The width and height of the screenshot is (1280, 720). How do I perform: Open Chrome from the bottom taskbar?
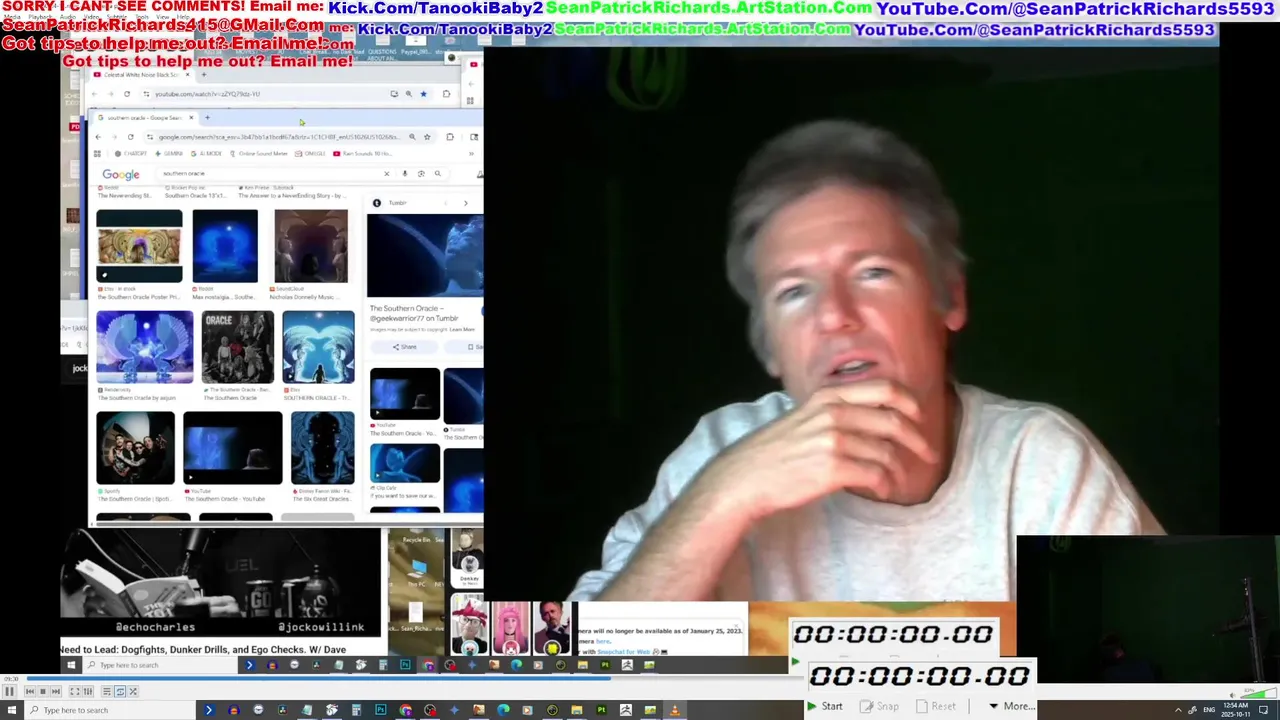(405, 710)
